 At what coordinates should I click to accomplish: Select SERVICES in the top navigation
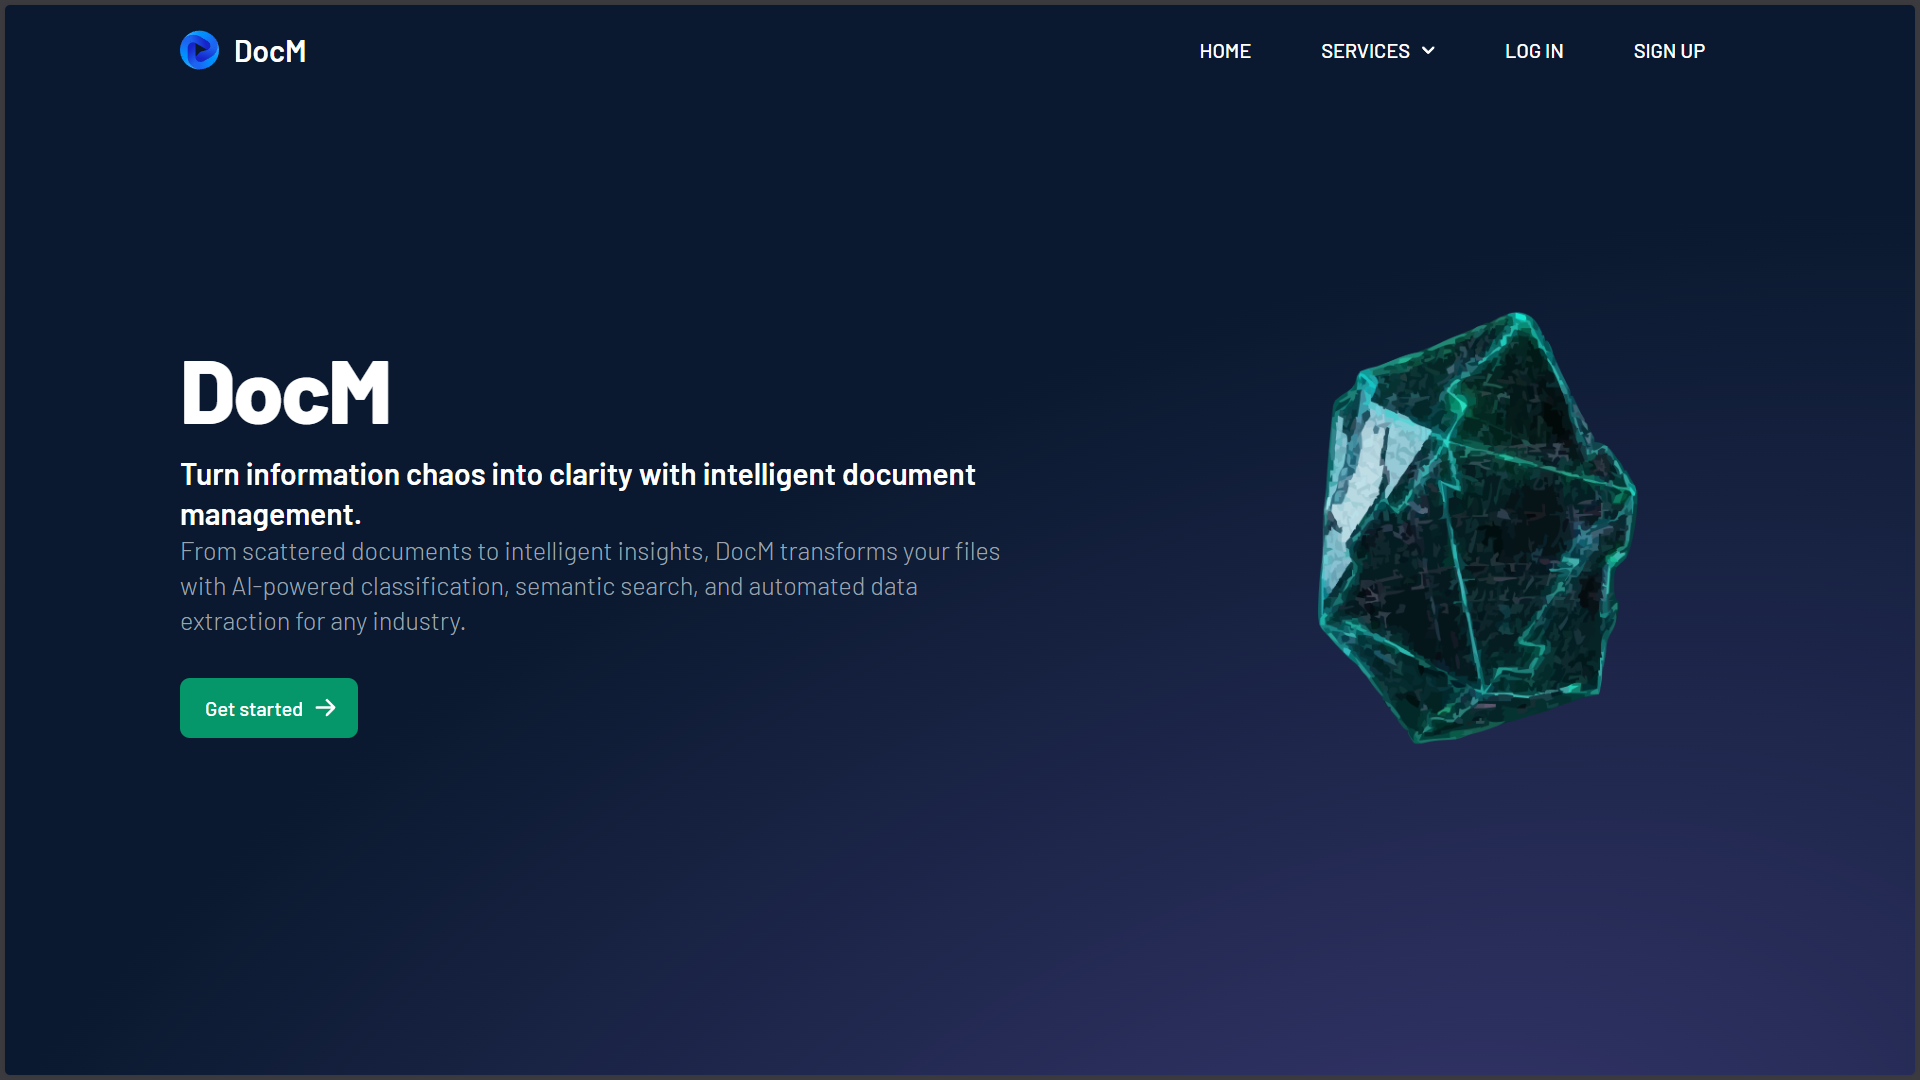pos(1365,50)
